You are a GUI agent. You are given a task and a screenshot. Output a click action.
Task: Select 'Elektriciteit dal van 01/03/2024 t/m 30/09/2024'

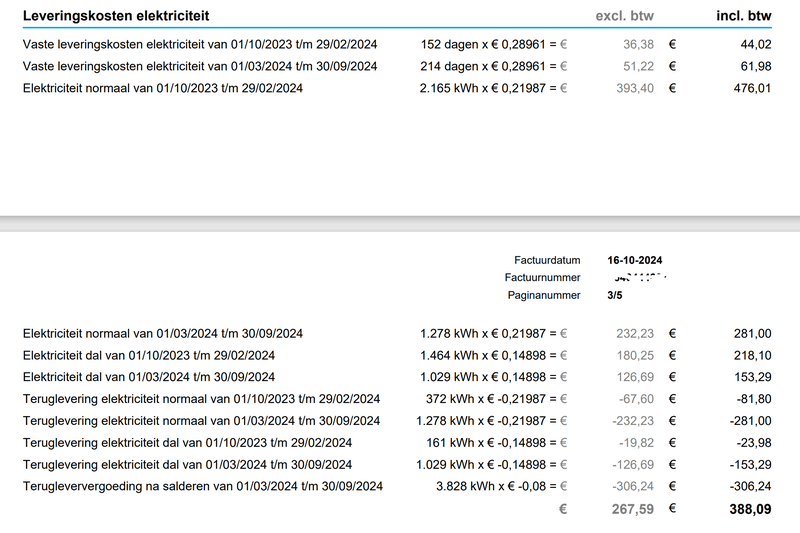pos(149,377)
